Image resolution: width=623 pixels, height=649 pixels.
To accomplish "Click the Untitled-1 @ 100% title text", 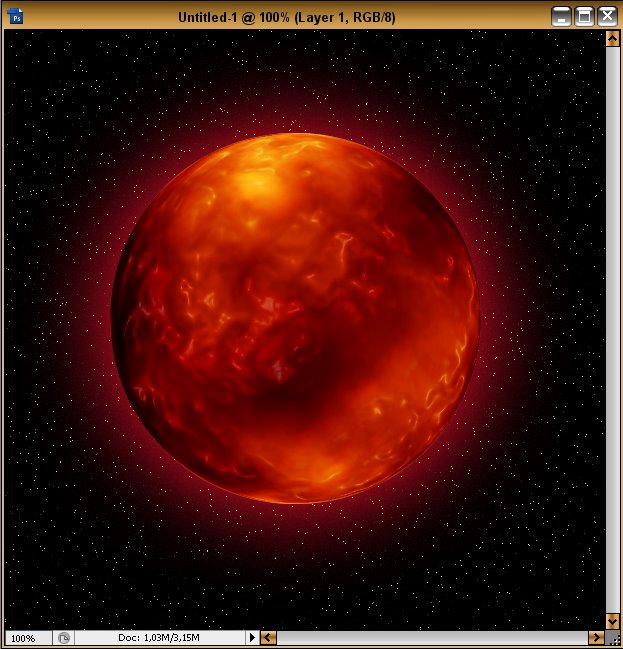I will pyautogui.click(x=286, y=17).
